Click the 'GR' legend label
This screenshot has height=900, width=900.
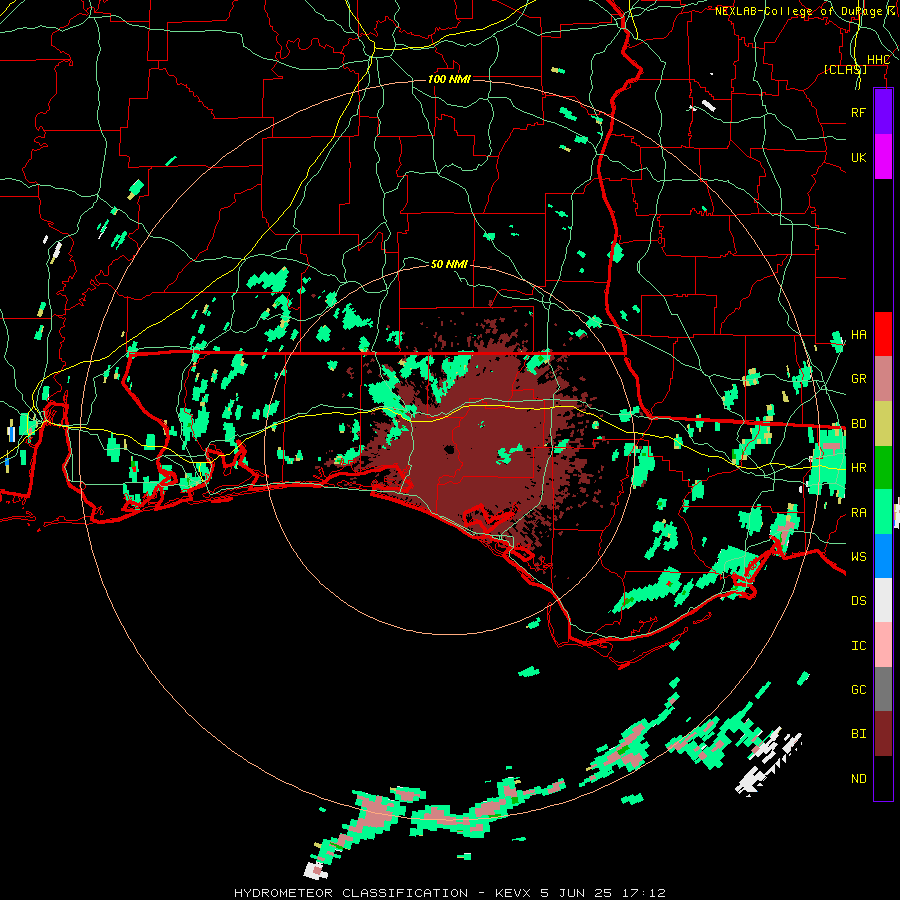coord(858,379)
